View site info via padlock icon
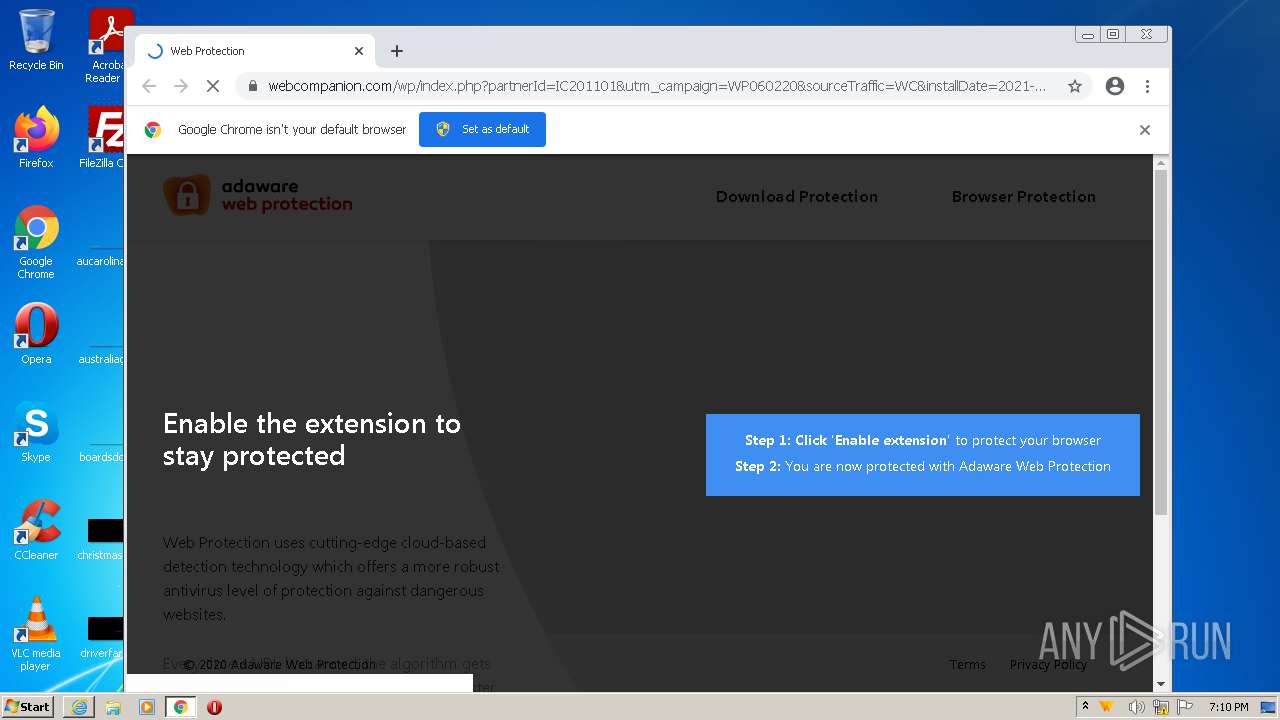The width and height of the screenshot is (1280, 720). coord(253,86)
